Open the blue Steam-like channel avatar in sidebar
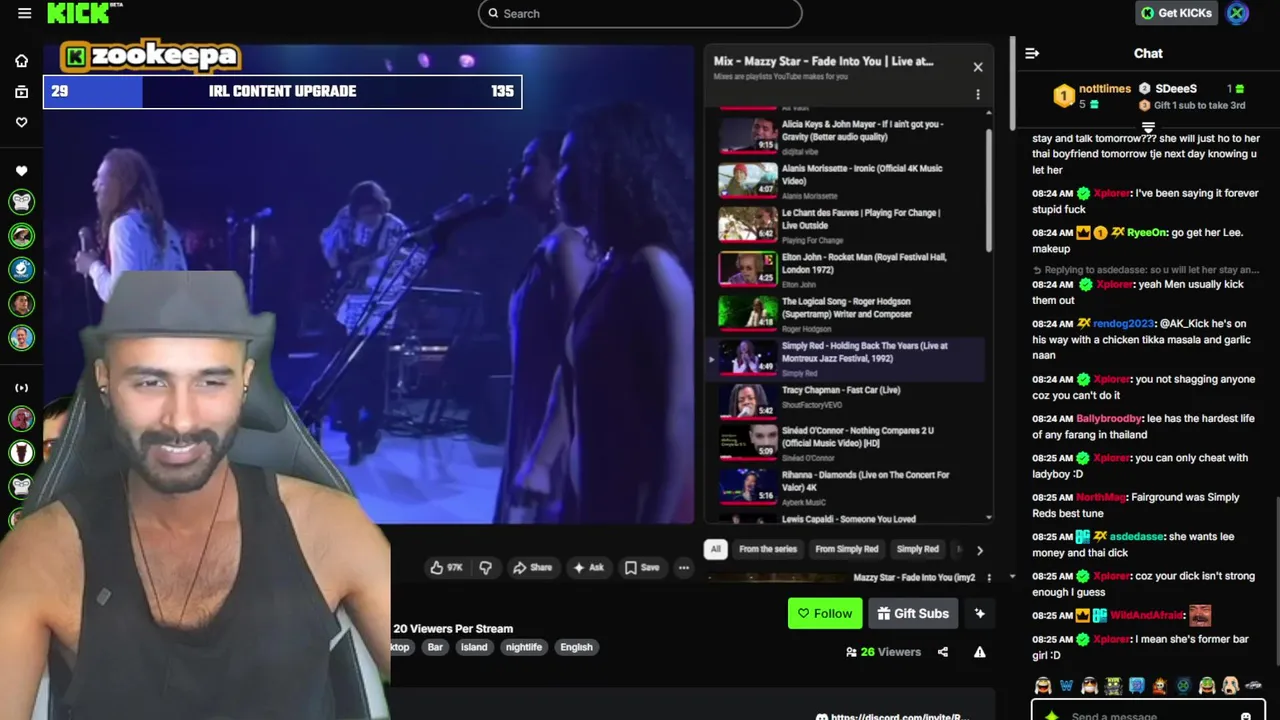1280x720 pixels. pyautogui.click(x=21, y=270)
